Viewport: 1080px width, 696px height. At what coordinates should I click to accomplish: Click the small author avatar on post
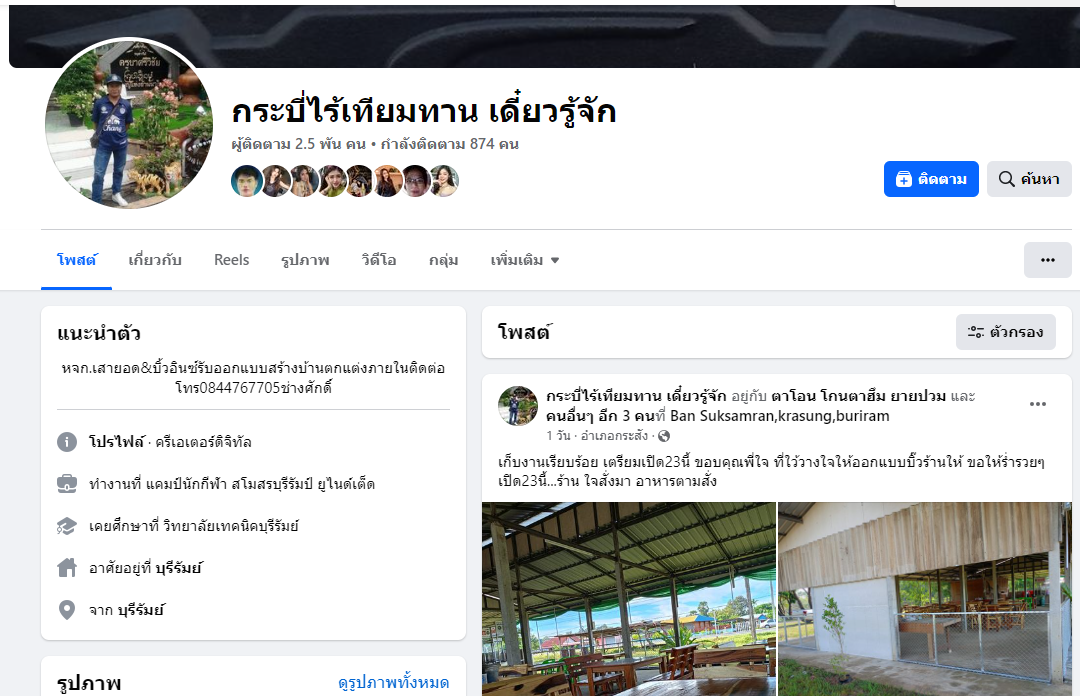[x=518, y=406]
